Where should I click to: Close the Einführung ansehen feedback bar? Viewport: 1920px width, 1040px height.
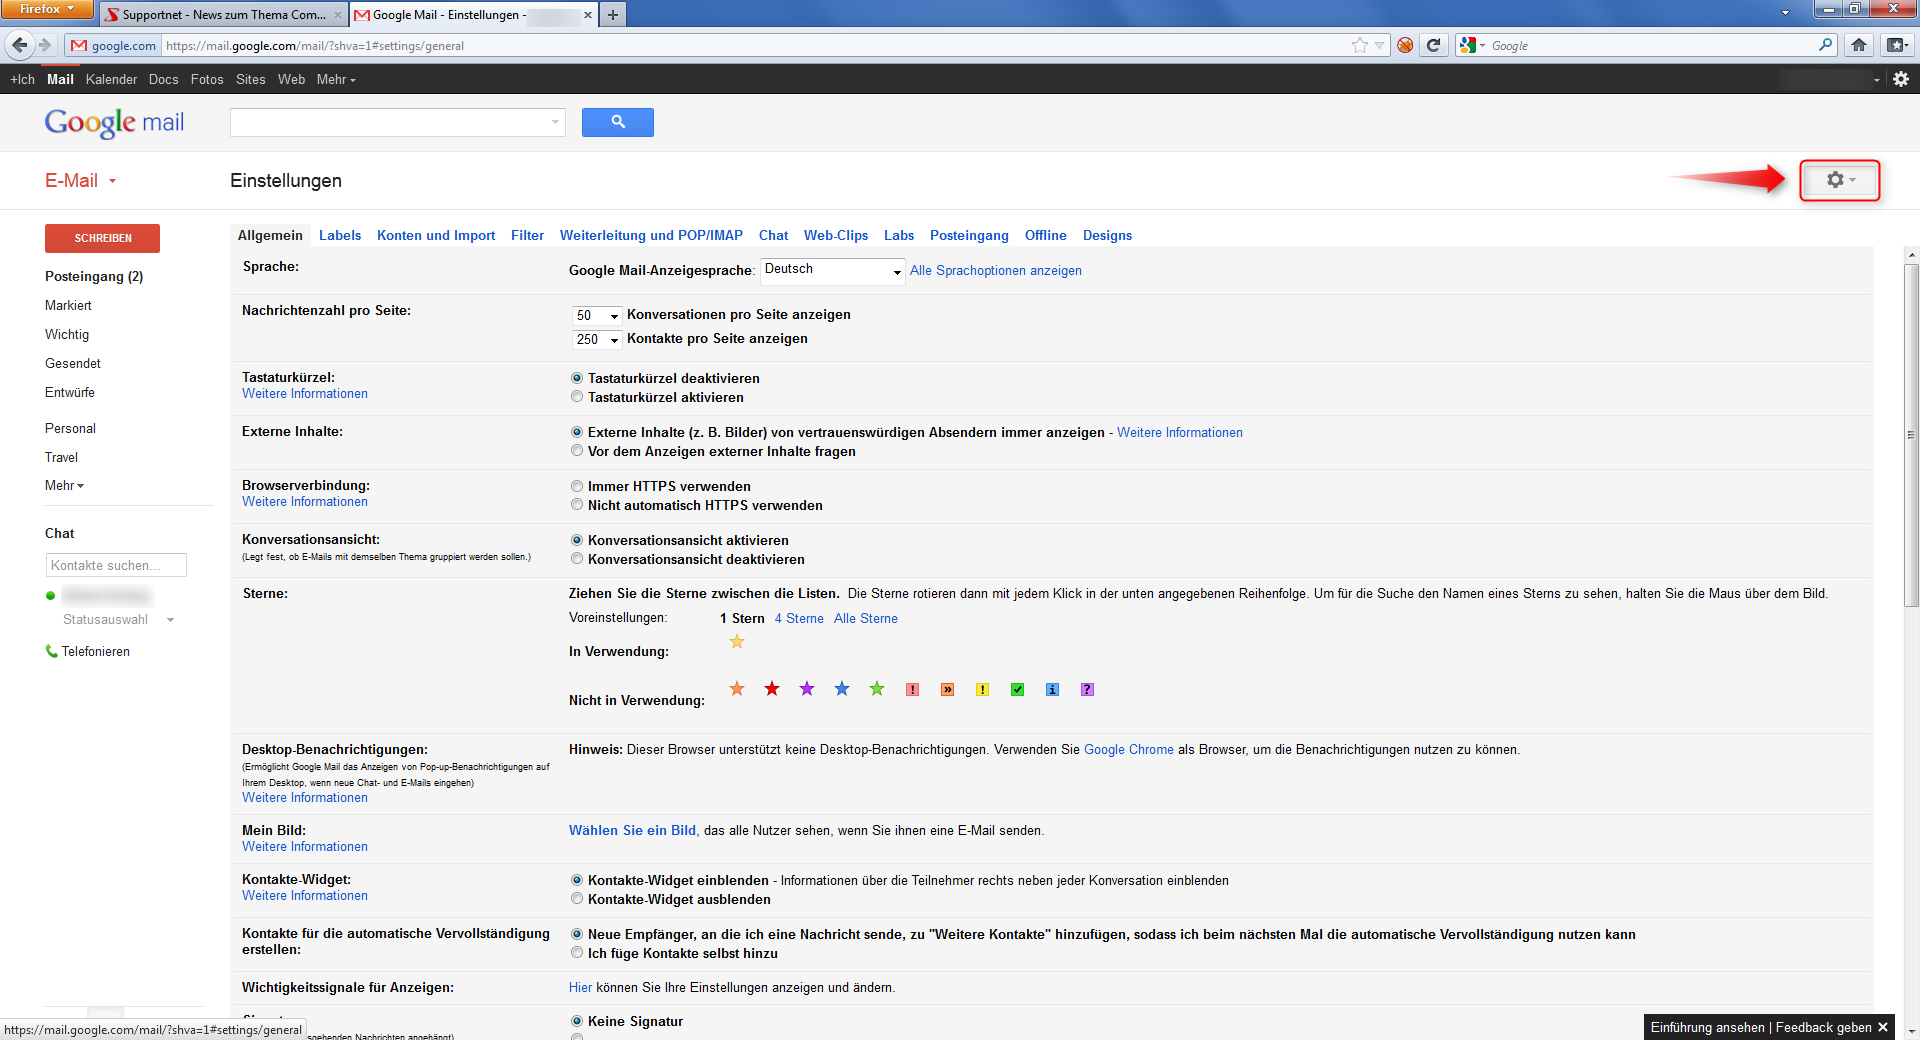[1883, 1027]
